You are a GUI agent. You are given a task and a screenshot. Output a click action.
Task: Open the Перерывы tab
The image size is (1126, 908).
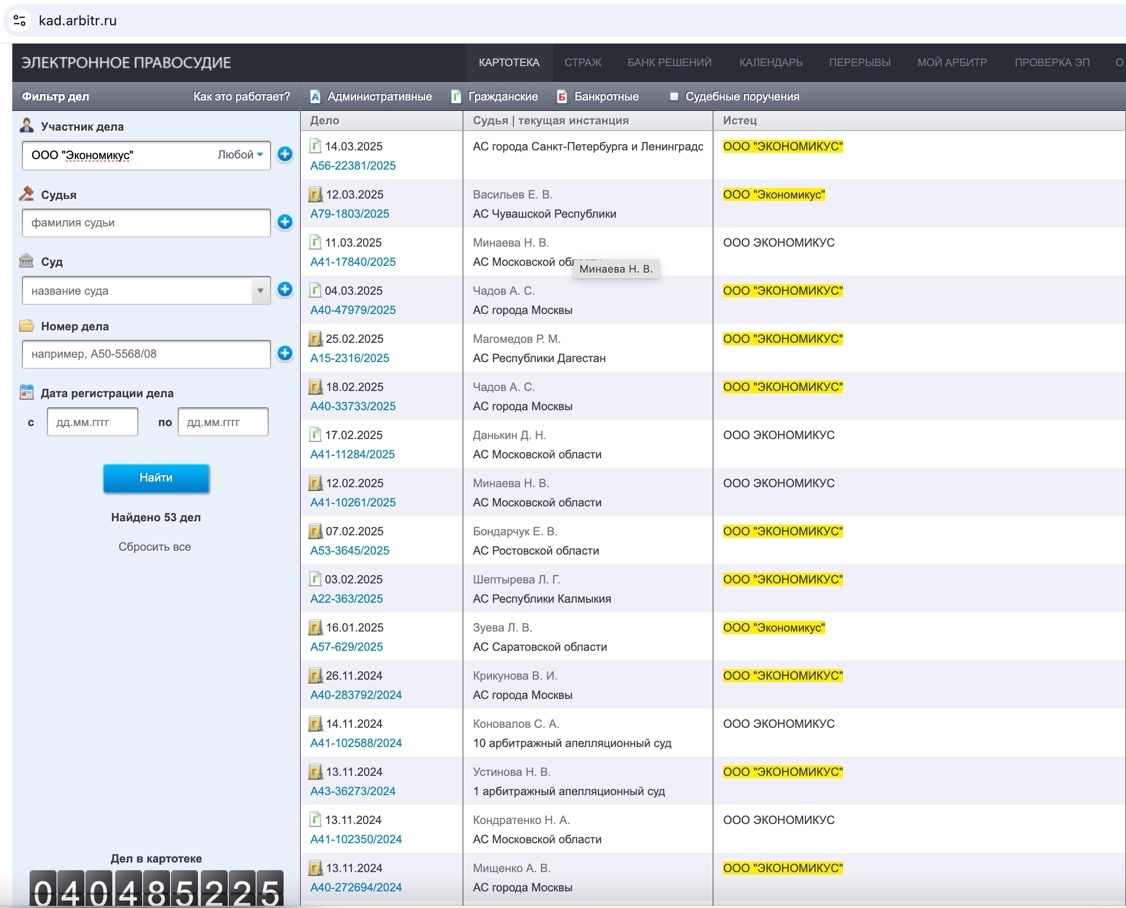860,62
